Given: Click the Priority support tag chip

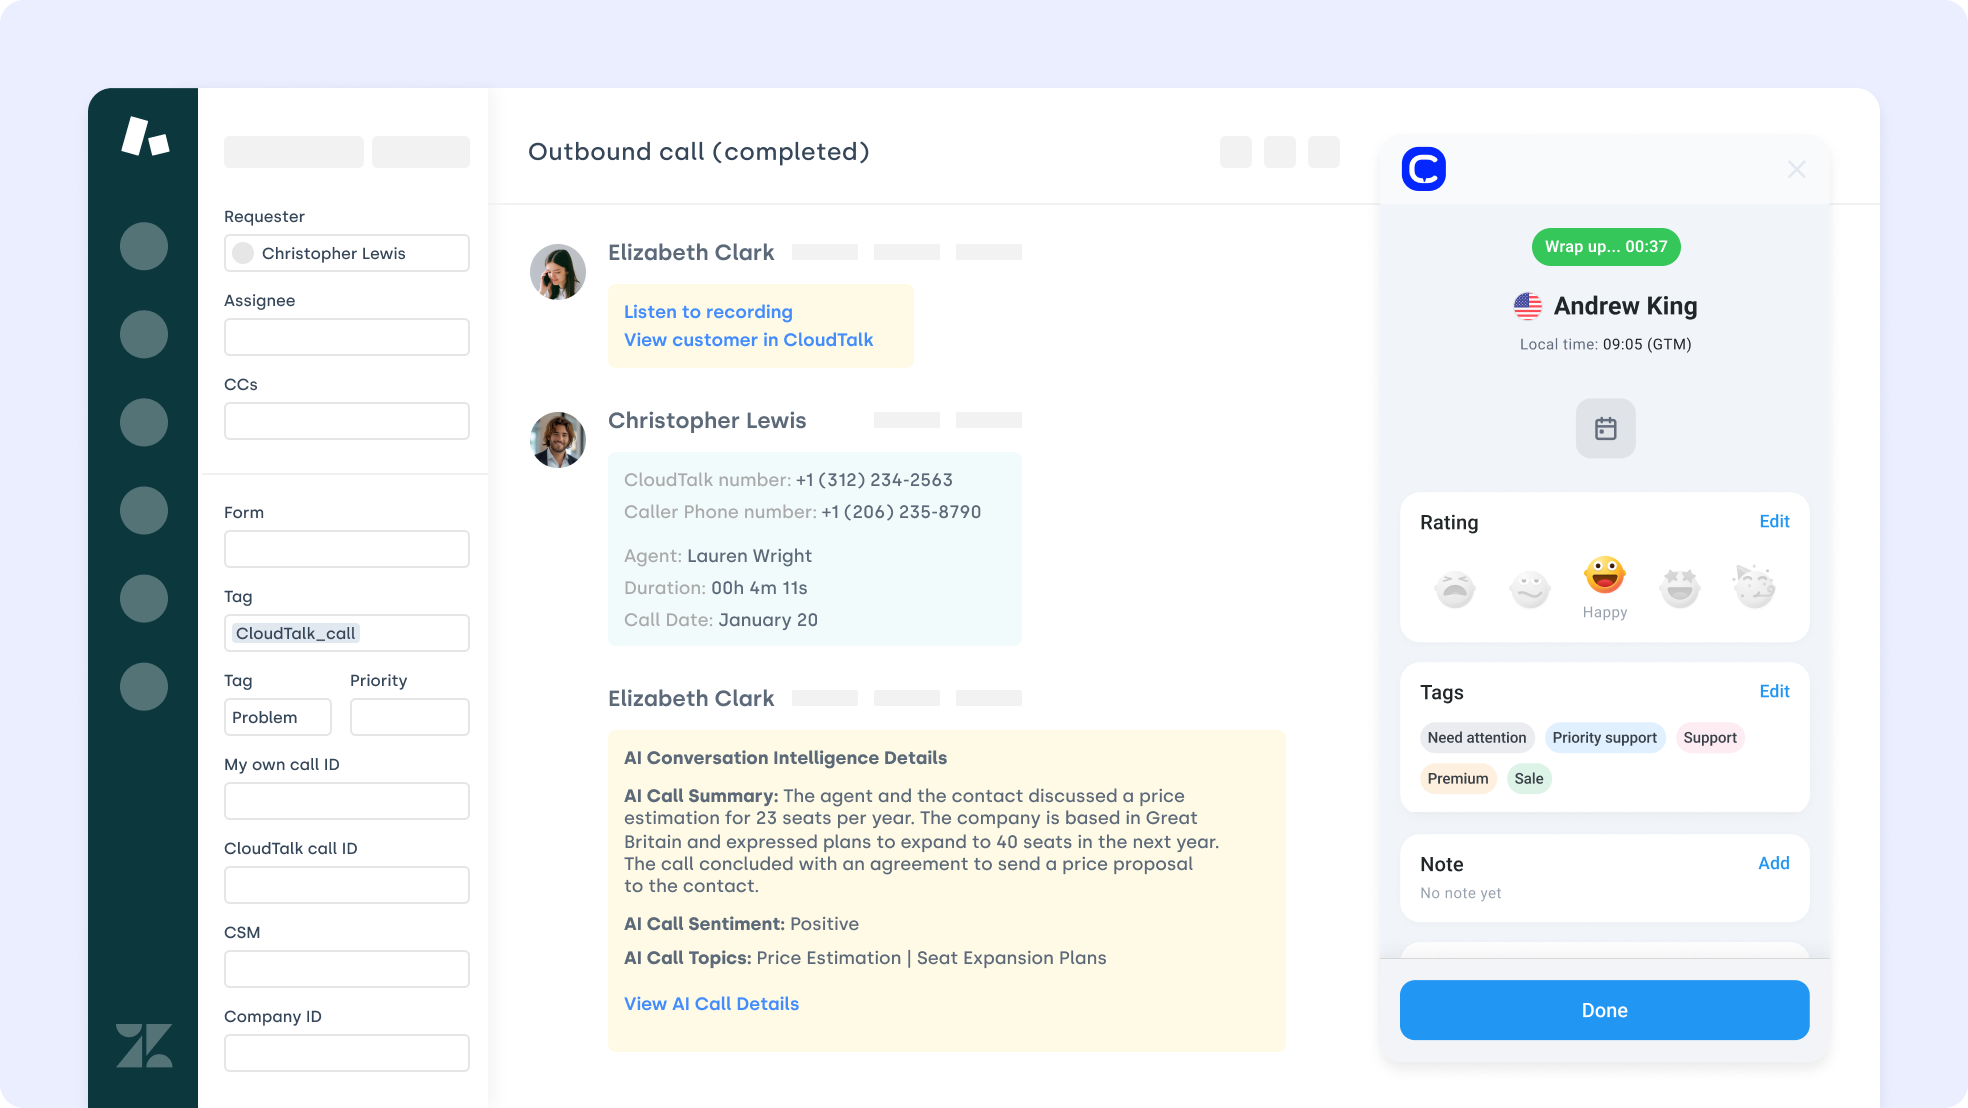Looking at the screenshot, I should 1604,738.
